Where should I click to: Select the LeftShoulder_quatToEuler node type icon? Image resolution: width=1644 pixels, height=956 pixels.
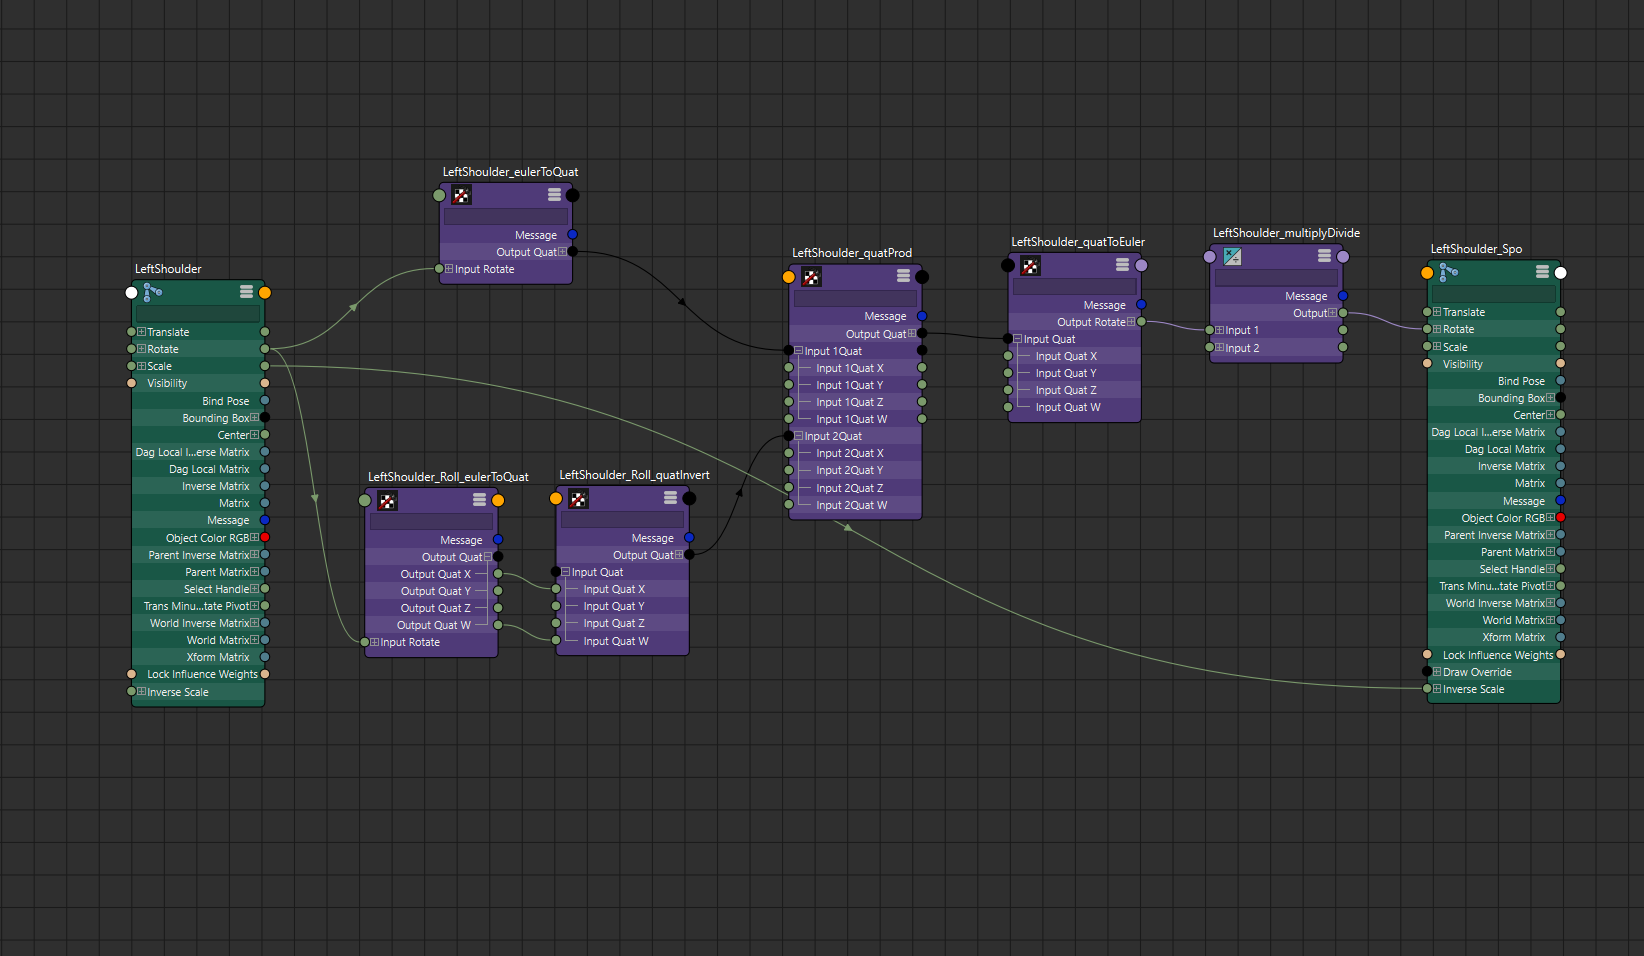click(x=1030, y=265)
